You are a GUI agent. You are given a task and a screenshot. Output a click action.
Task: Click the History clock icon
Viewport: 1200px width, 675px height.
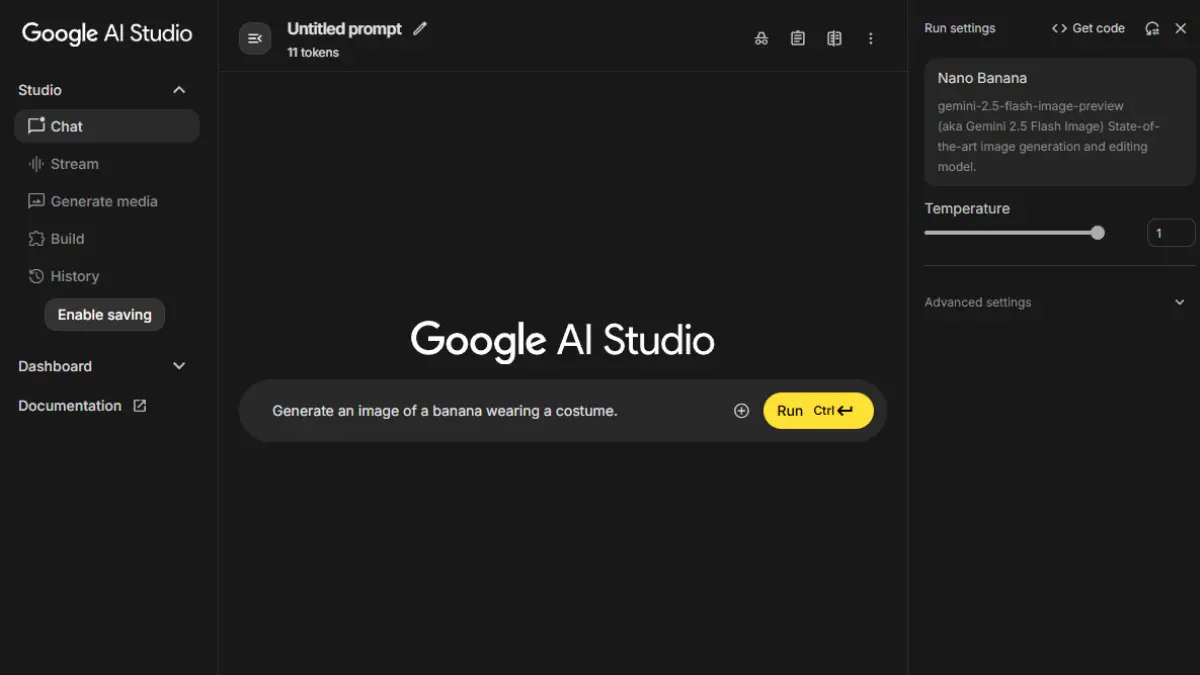tap(37, 276)
